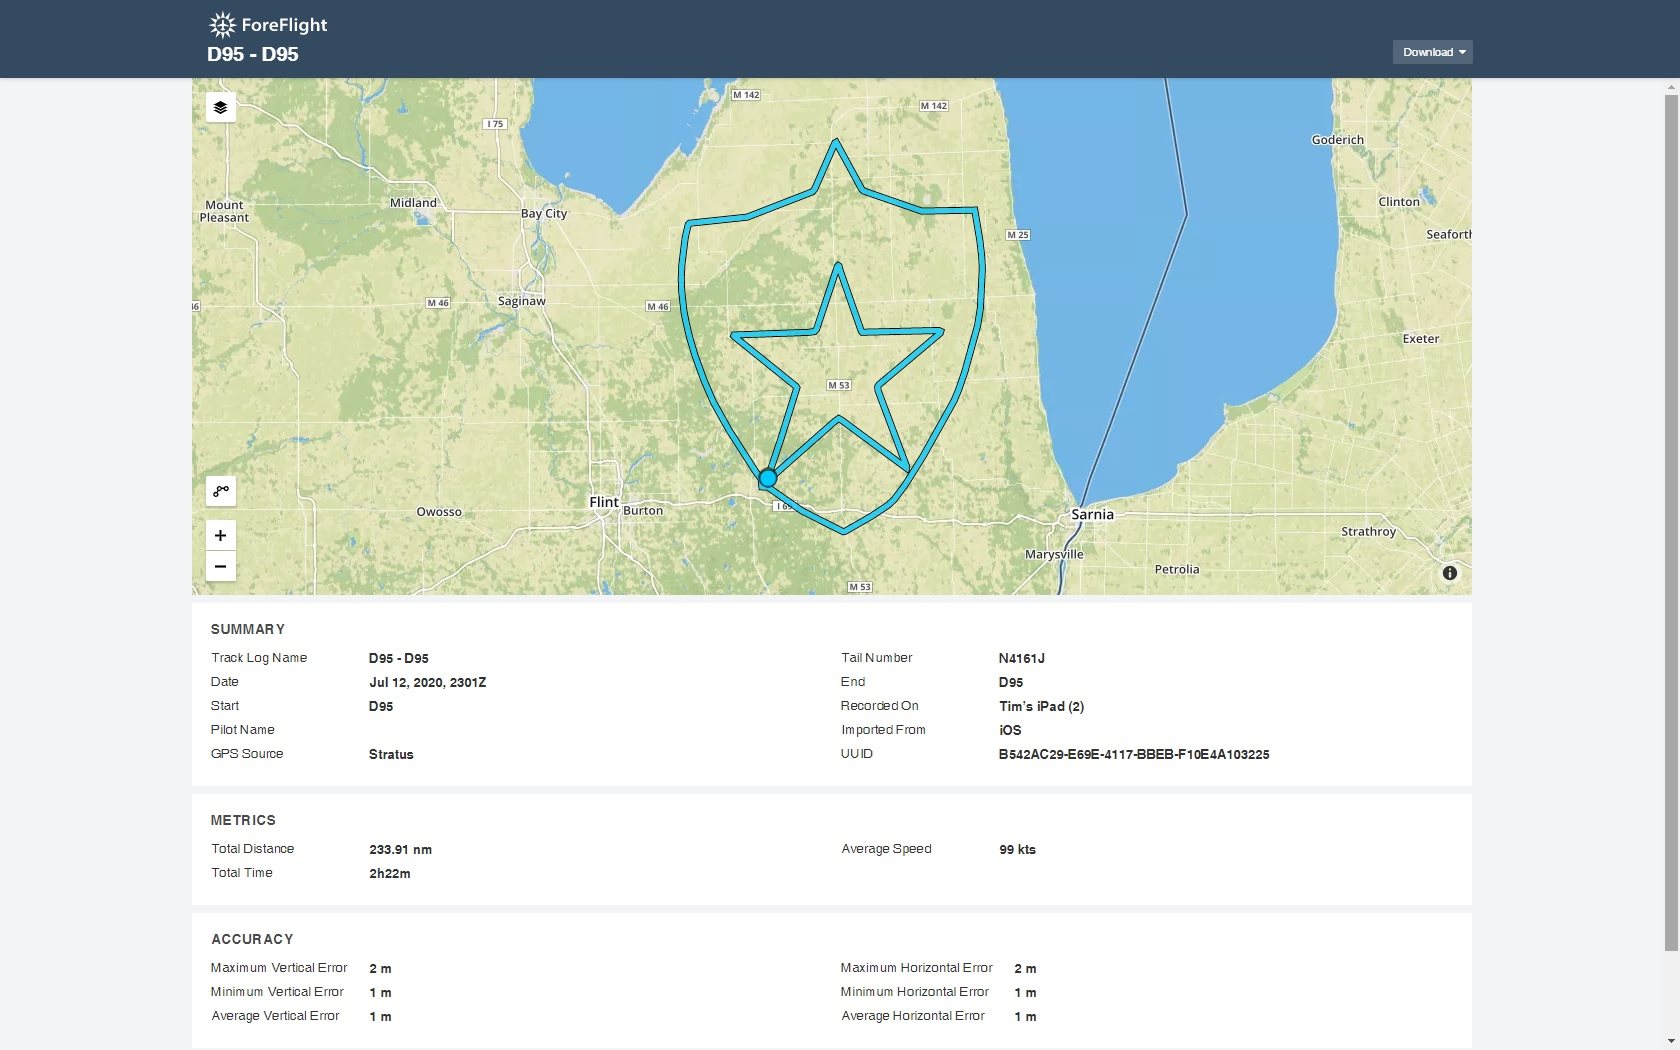Click the Flint city label on map
The height and width of the screenshot is (1050, 1680).
(x=603, y=502)
